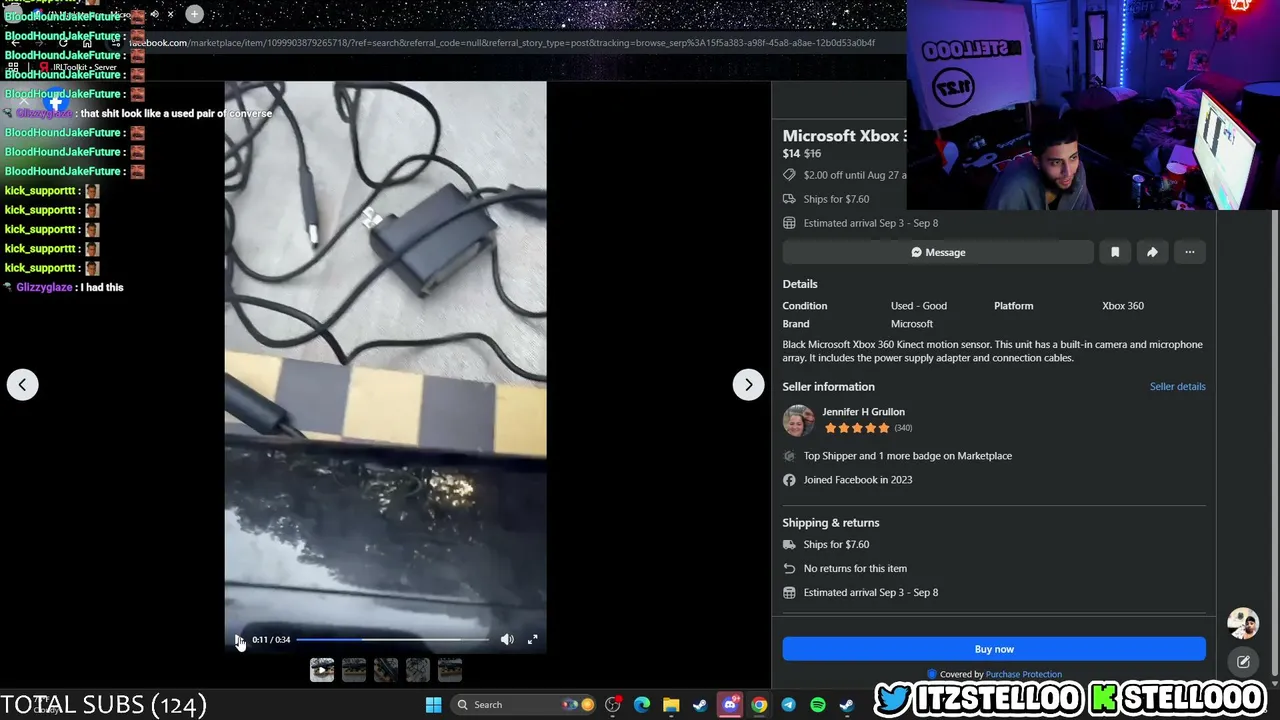The width and height of the screenshot is (1280, 720).
Task: Open Telegram from the taskbar
Action: coord(788,705)
